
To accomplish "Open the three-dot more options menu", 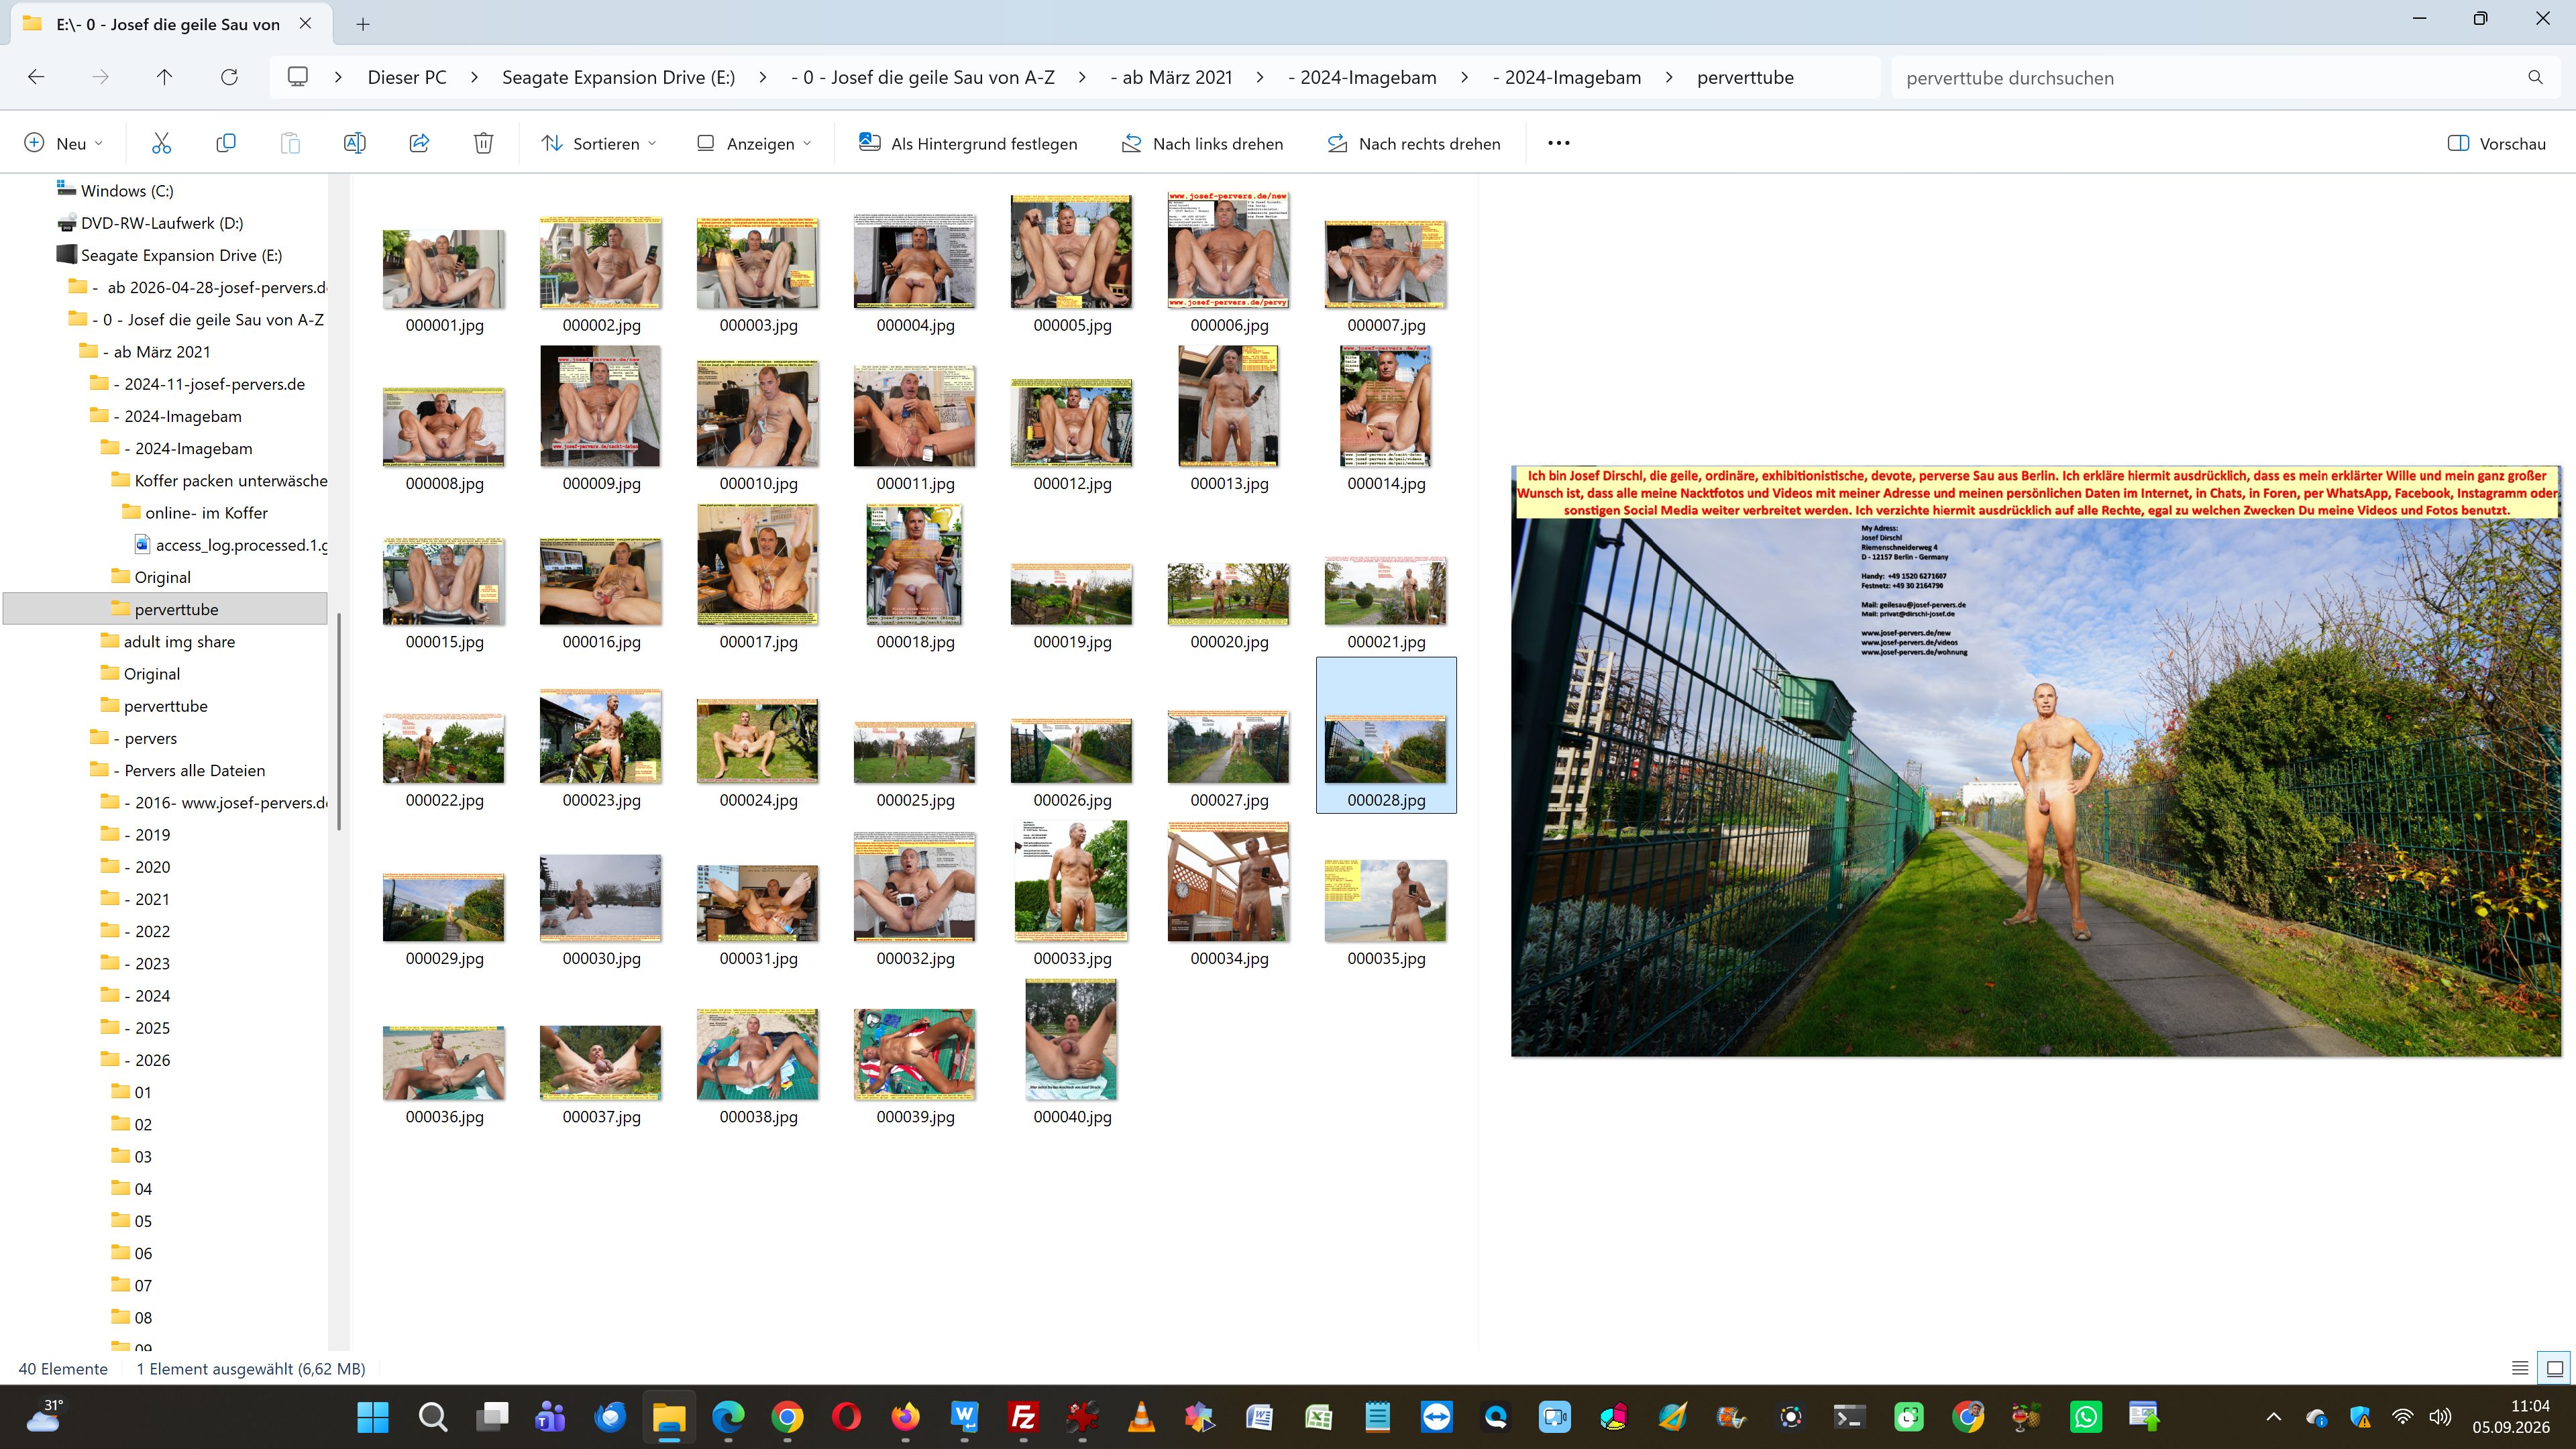I will click(1558, 143).
